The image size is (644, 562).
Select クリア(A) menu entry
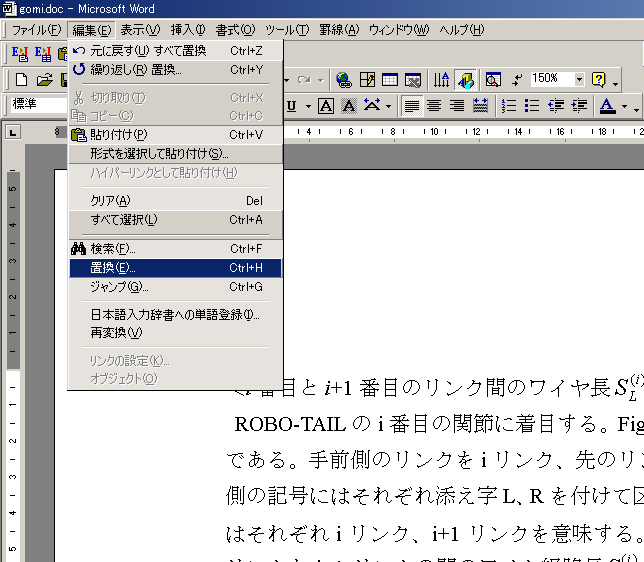coord(176,200)
